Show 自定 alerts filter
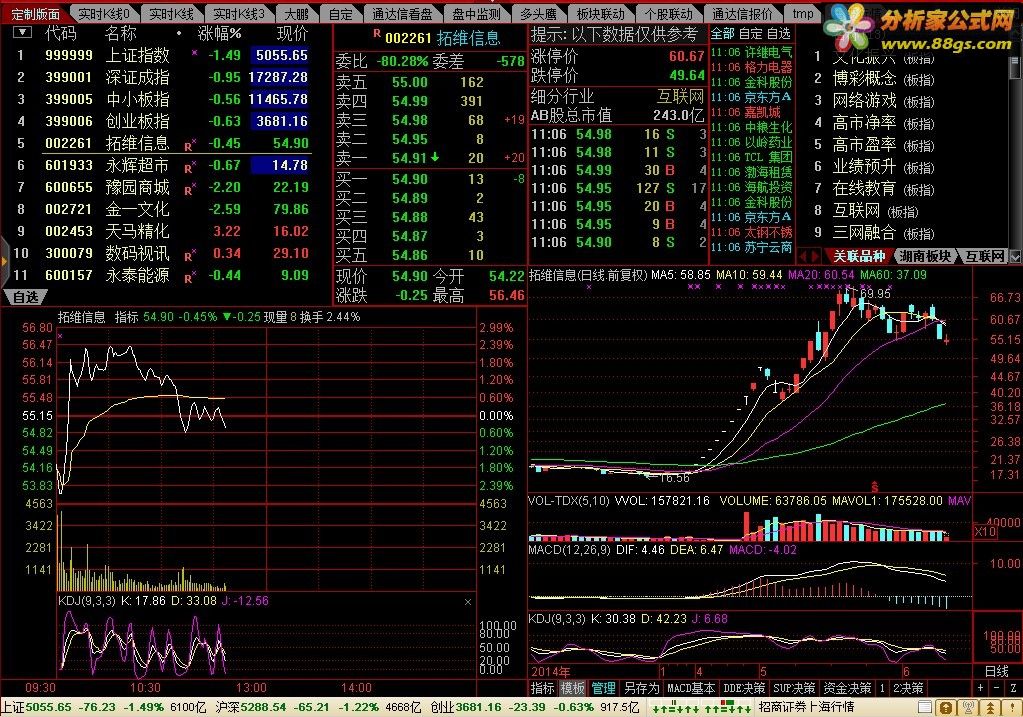This screenshot has width=1023, height=717. [x=751, y=33]
